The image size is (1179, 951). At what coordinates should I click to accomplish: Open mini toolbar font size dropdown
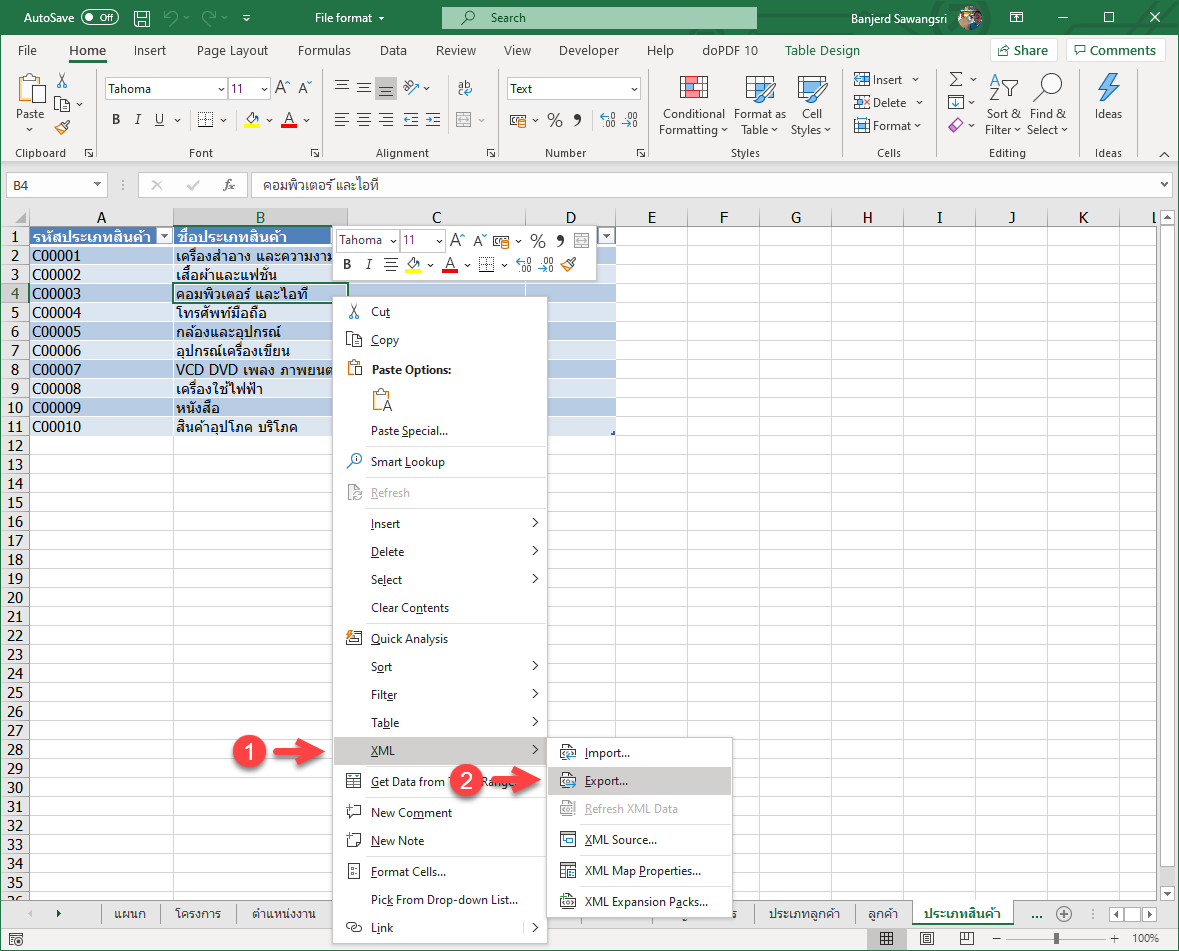439,241
